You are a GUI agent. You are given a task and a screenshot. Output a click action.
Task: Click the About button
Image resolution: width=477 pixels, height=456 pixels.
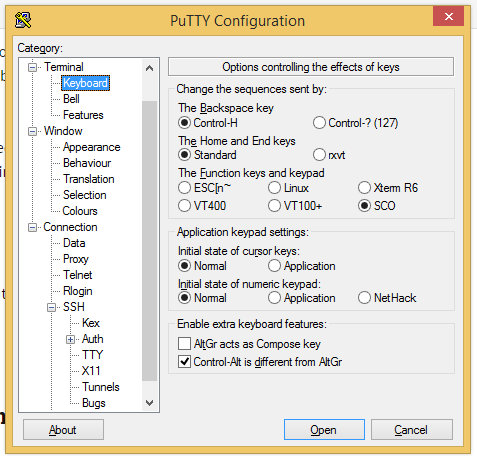point(63,430)
